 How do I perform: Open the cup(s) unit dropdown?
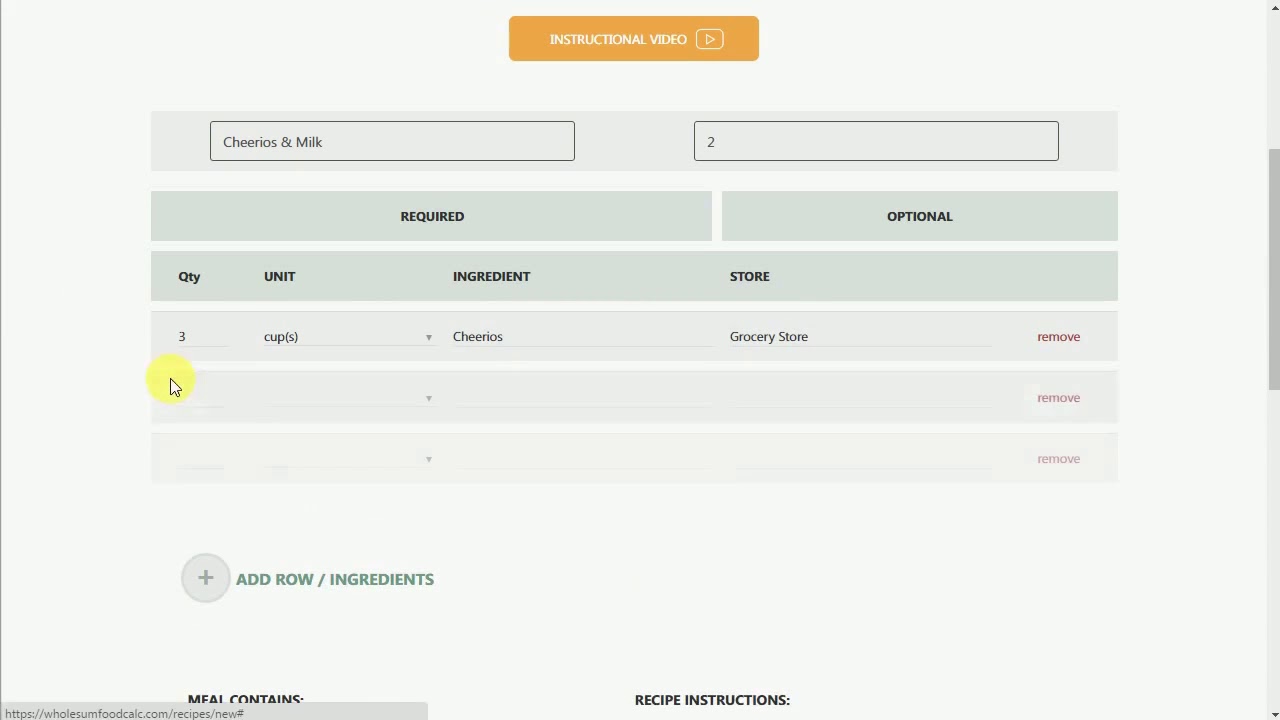(x=348, y=337)
